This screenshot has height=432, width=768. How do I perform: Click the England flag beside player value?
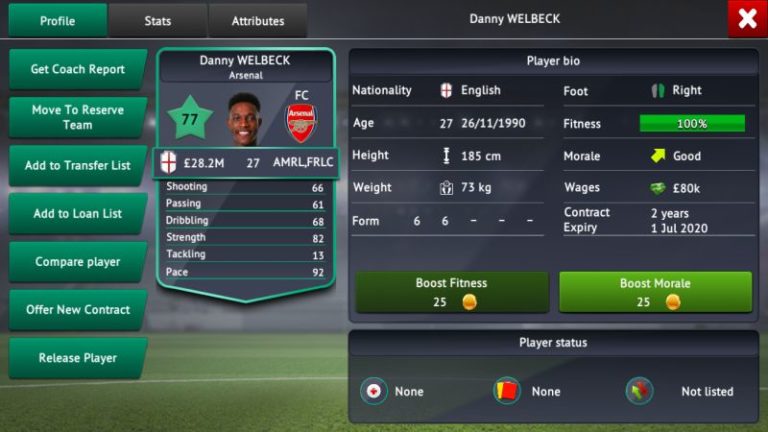tap(168, 162)
